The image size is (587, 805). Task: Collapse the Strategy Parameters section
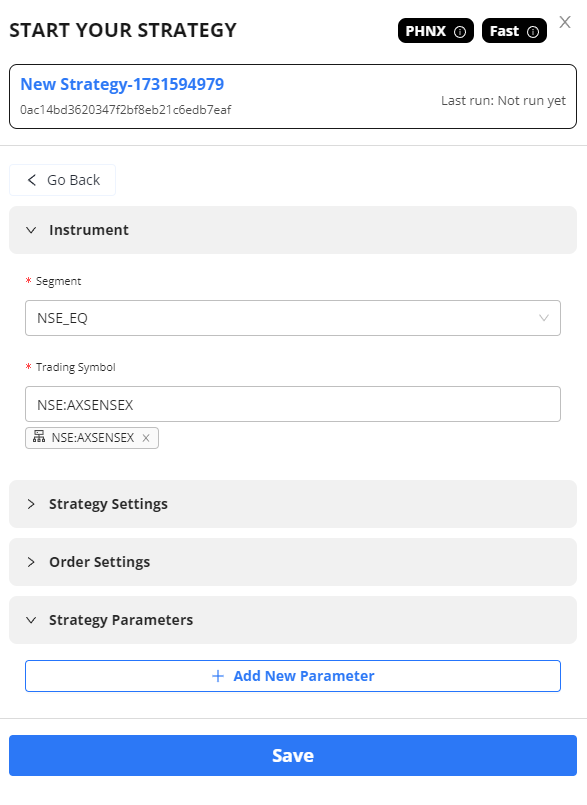pyautogui.click(x=293, y=620)
